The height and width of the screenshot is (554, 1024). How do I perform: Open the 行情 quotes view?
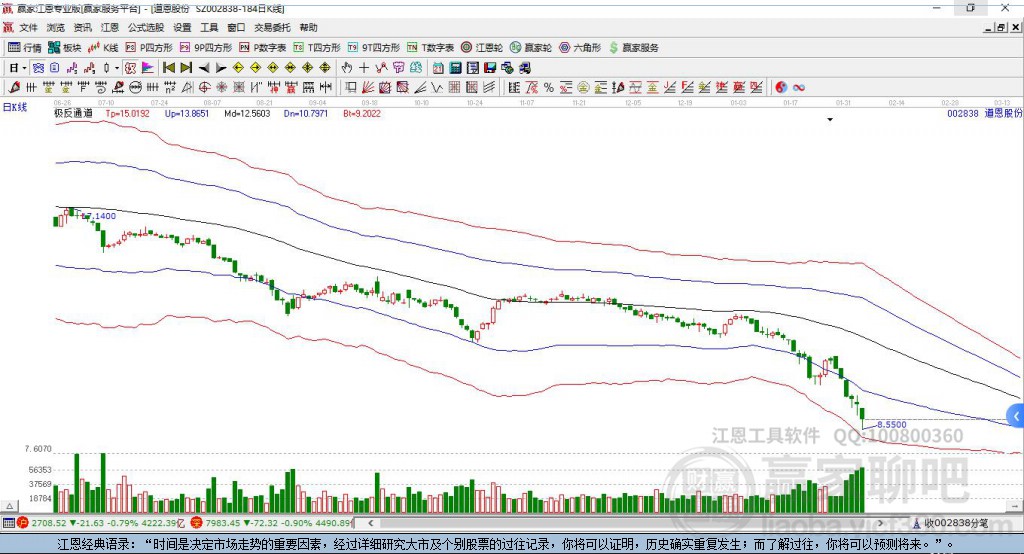tap(24, 48)
